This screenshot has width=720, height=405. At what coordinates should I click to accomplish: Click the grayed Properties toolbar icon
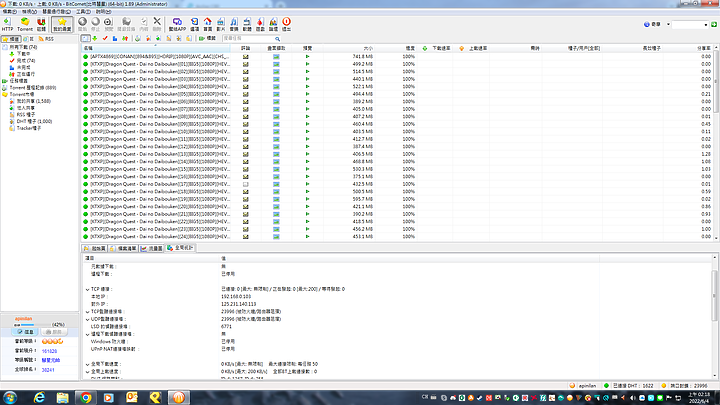point(144,24)
